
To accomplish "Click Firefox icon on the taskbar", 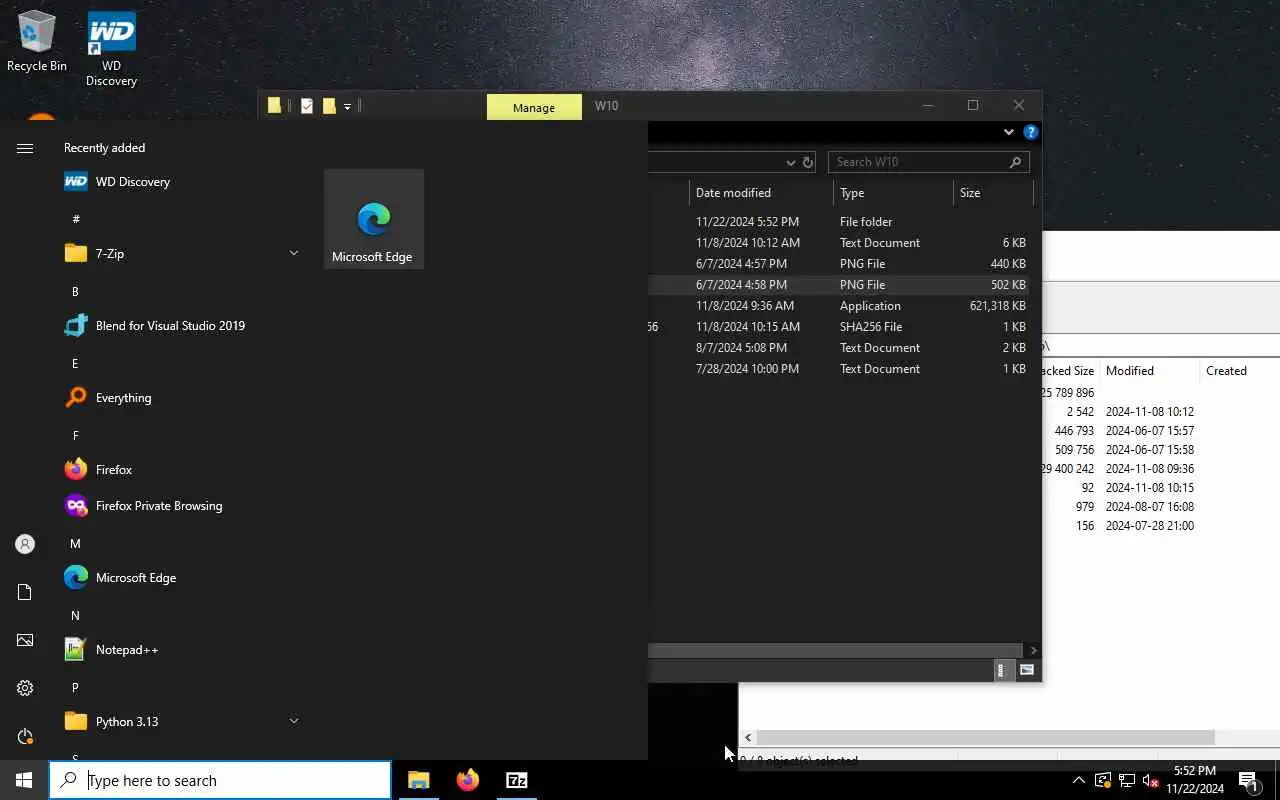I will pyautogui.click(x=467, y=780).
